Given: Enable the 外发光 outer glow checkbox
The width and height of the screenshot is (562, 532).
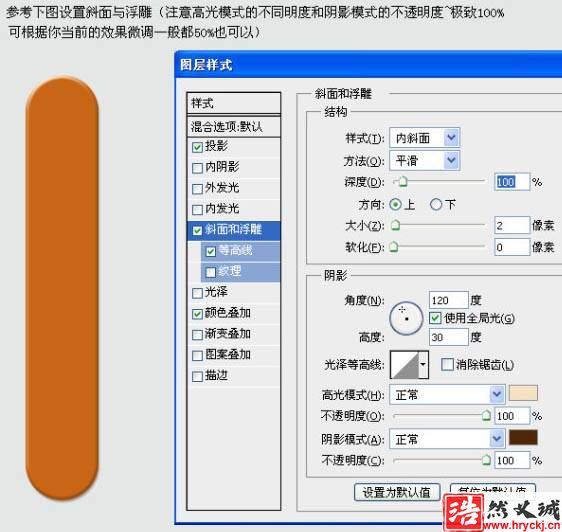Looking at the screenshot, I should (x=197, y=189).
